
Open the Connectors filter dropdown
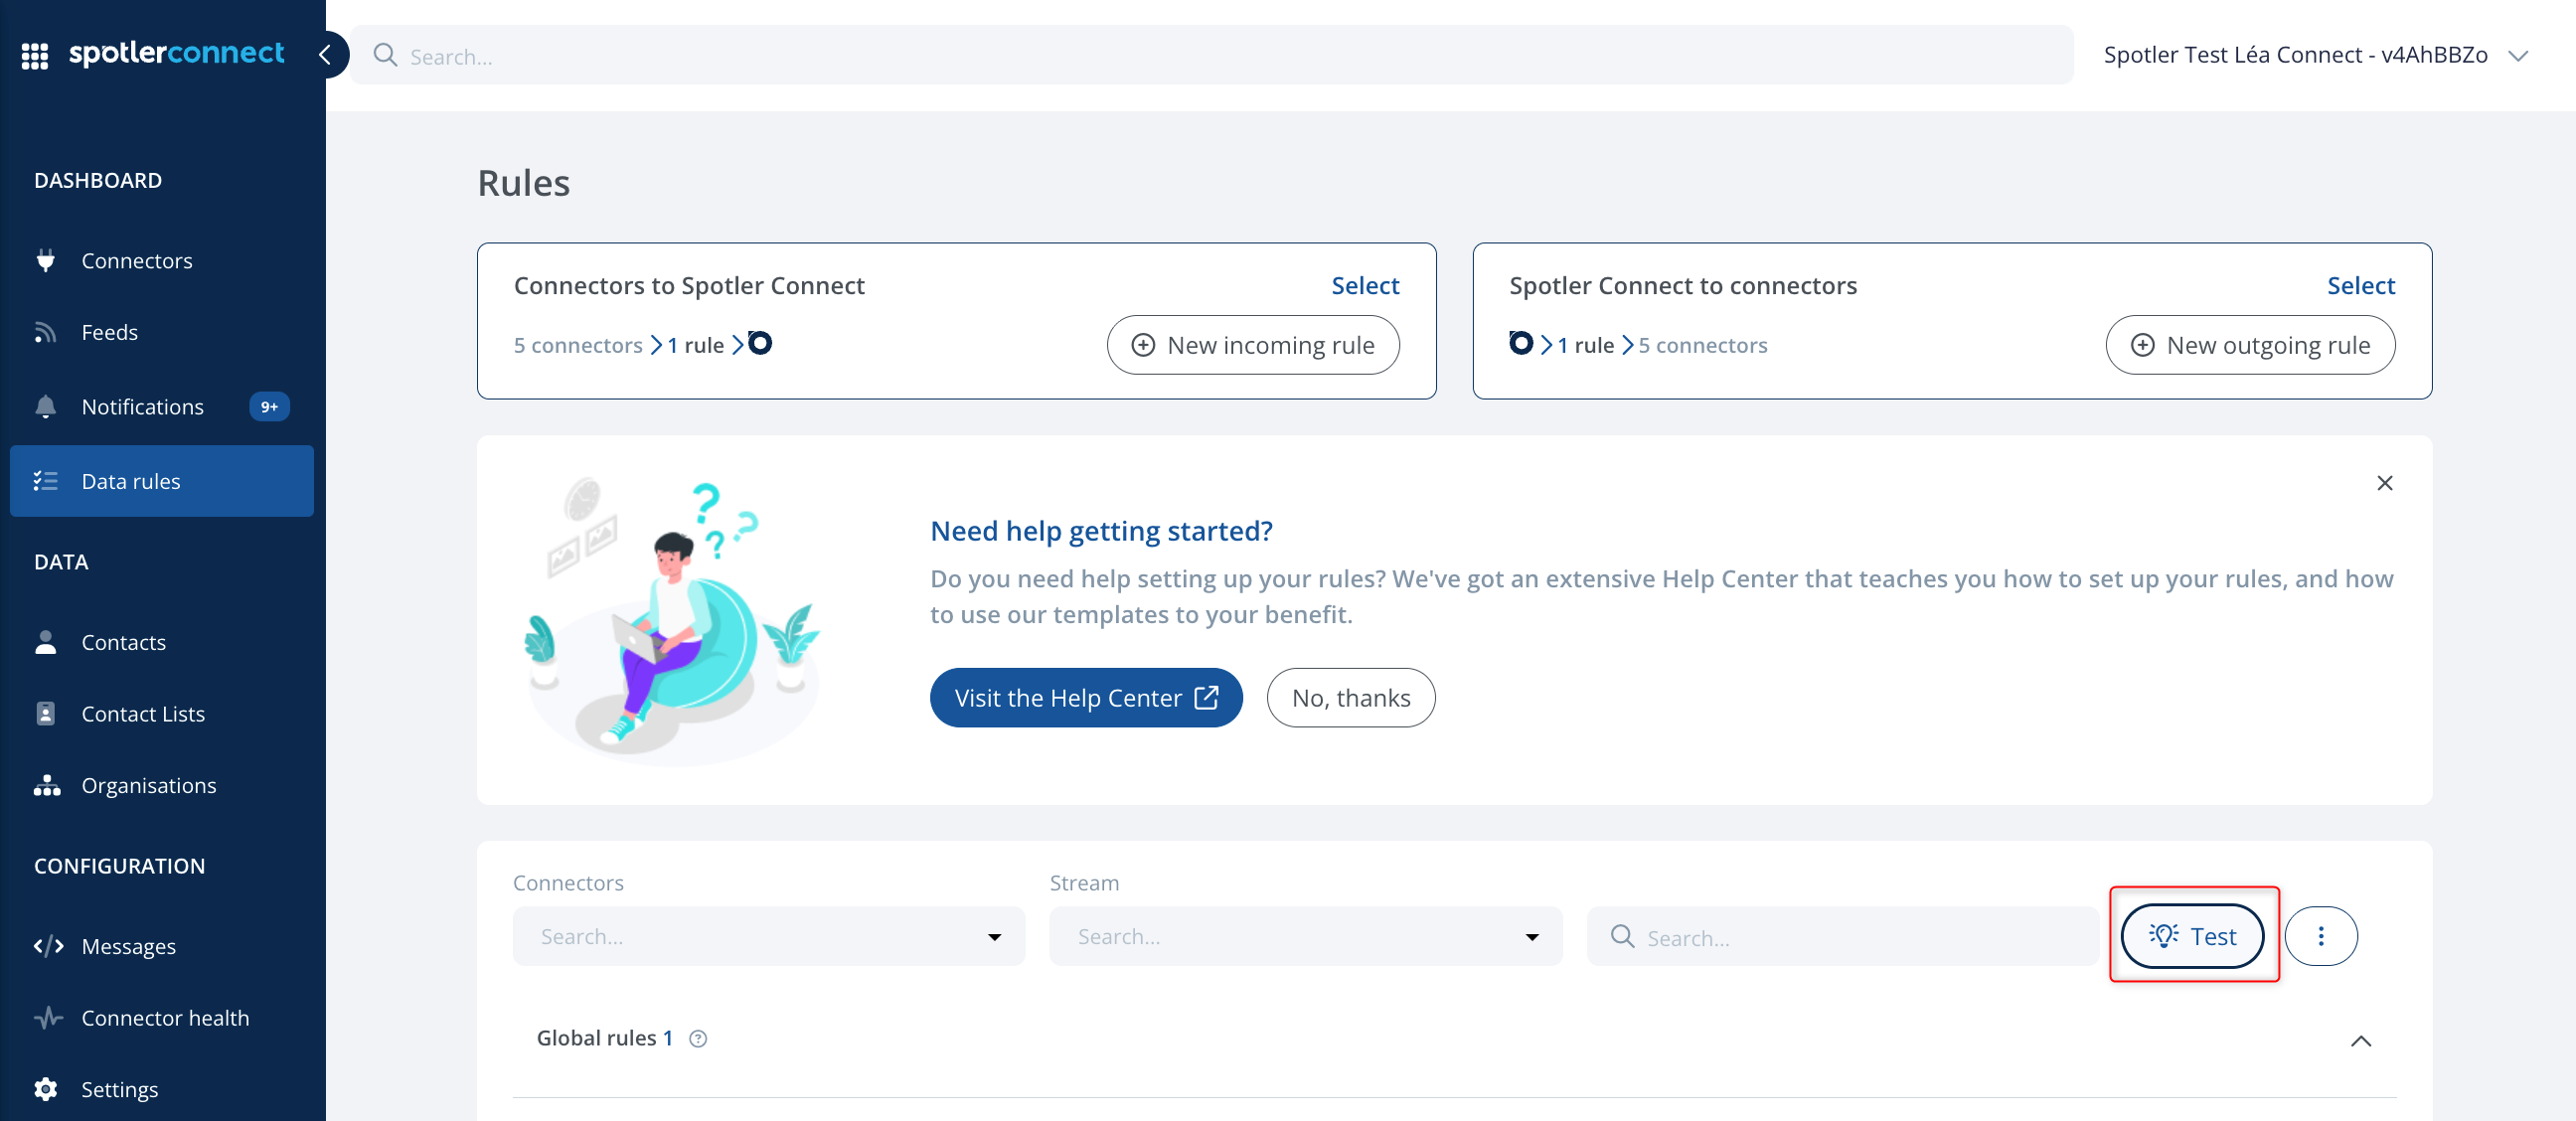click(769, 936)
